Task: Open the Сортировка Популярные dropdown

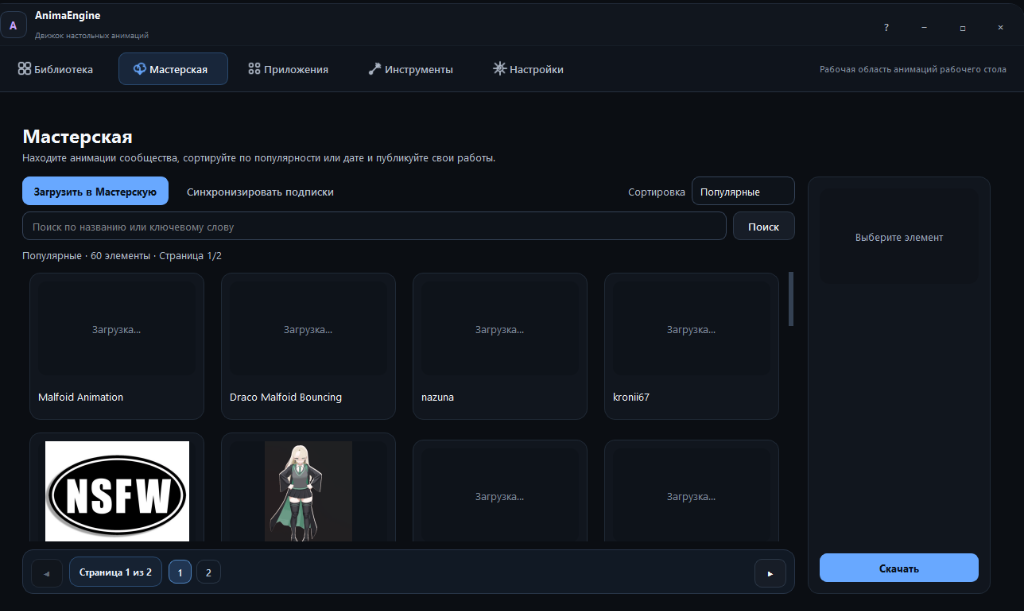Action: (x=743, y=191)
